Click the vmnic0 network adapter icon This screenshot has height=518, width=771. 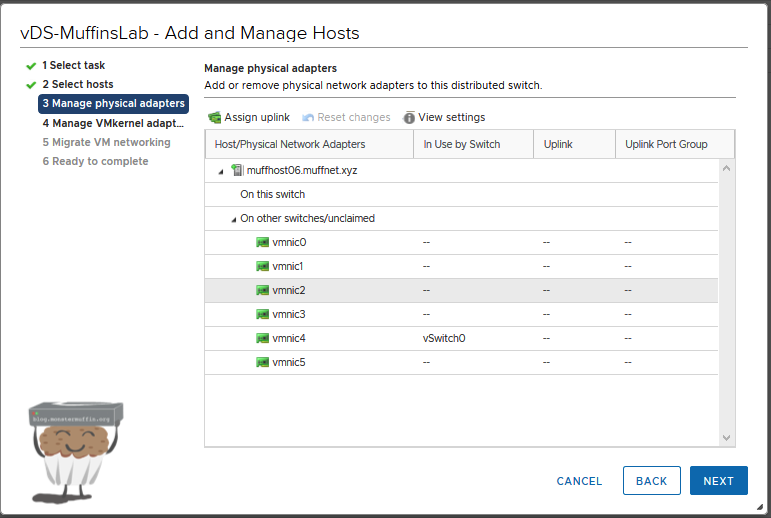[x=263, y=242]
